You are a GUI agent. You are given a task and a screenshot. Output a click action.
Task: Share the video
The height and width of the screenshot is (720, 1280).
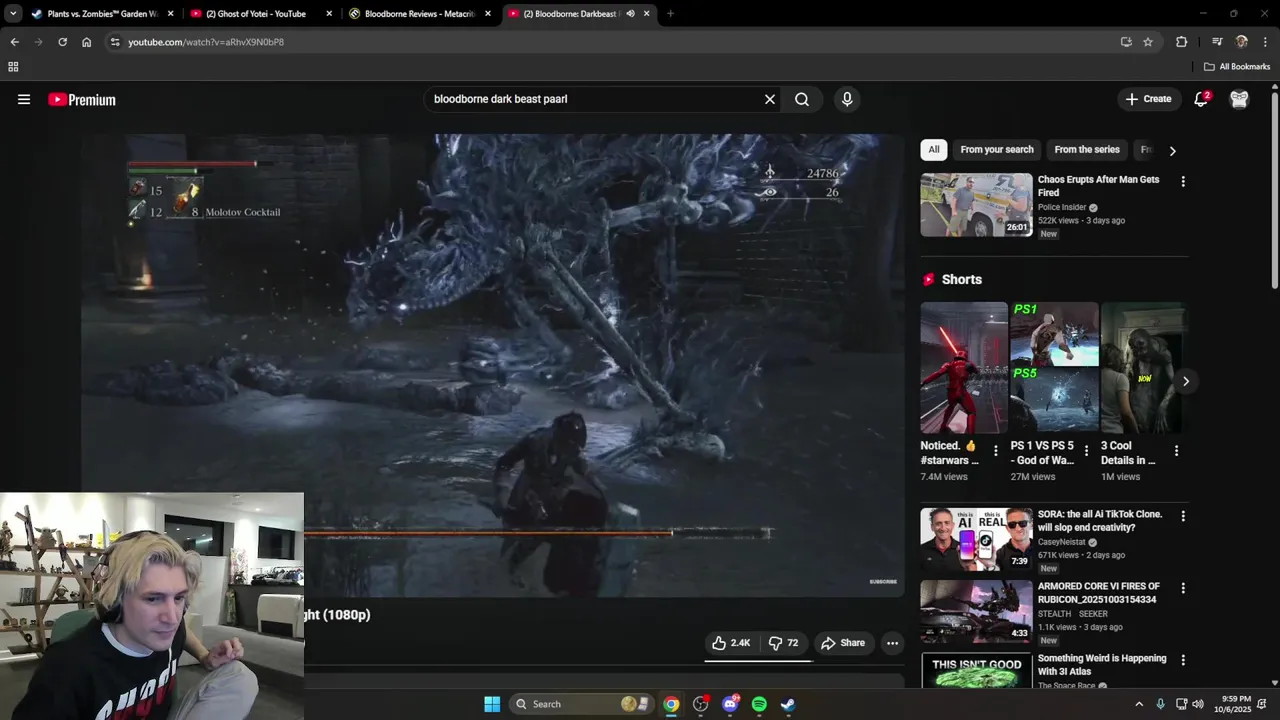(843, 643)
